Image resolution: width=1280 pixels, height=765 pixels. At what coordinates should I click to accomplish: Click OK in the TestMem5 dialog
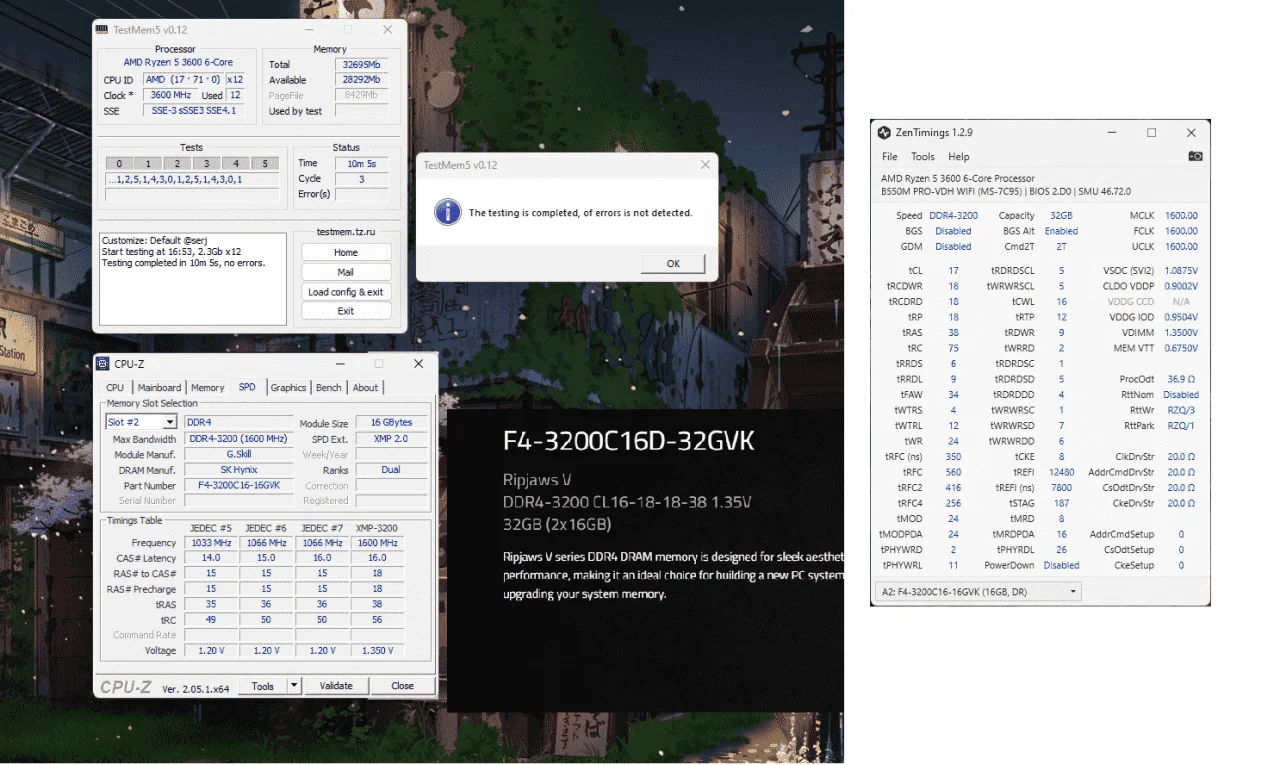pos(673,264)
